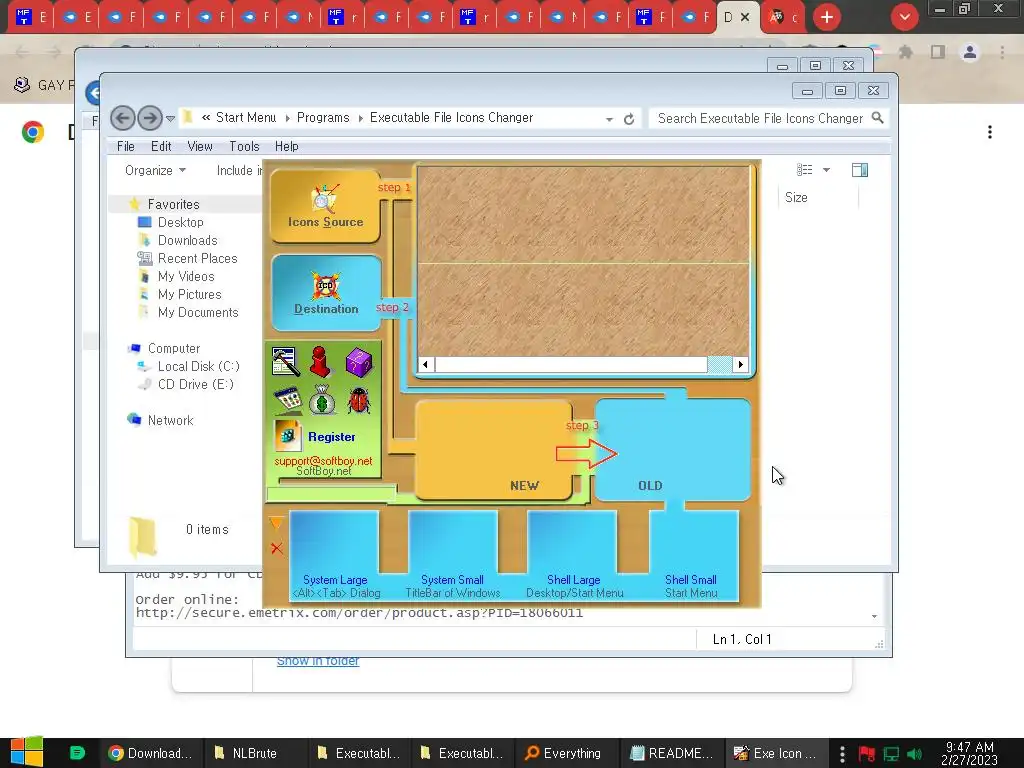
Task: Open the hammer options icon
Action: coord(286,362)
